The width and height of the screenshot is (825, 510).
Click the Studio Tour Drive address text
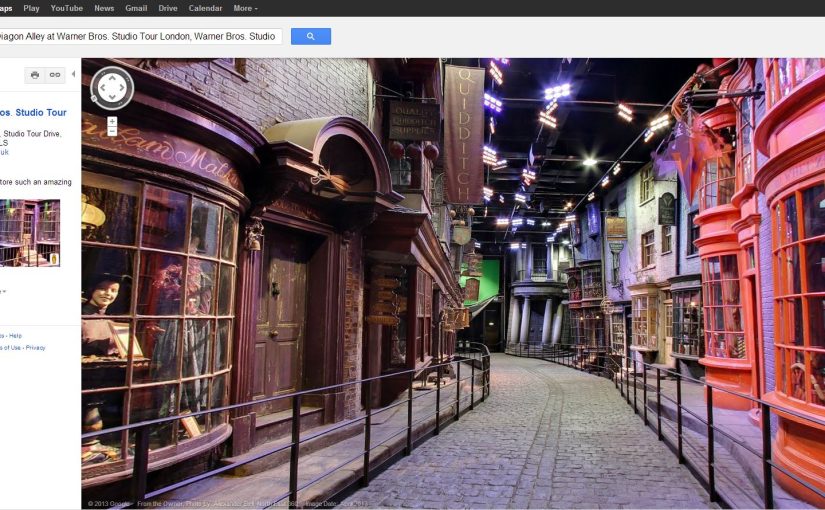[32, 134]
